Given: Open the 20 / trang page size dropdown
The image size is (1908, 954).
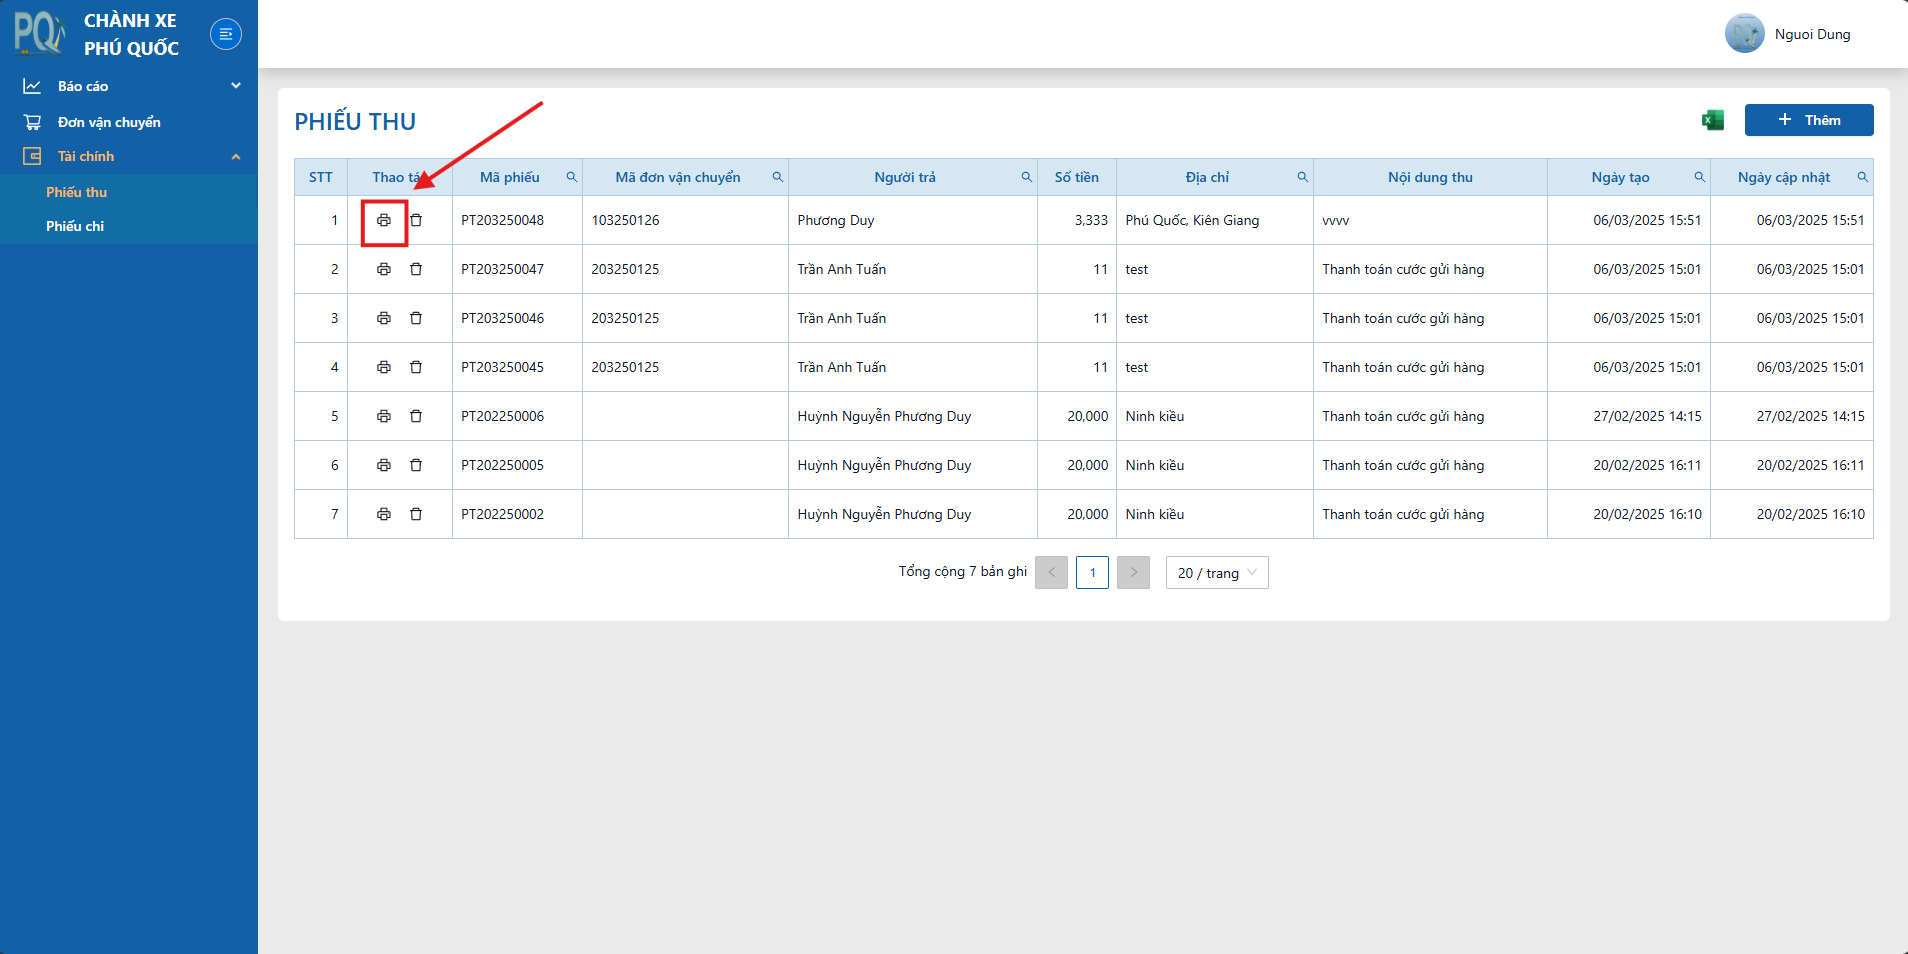Looking at the screenshot, I should point(1217,573).
